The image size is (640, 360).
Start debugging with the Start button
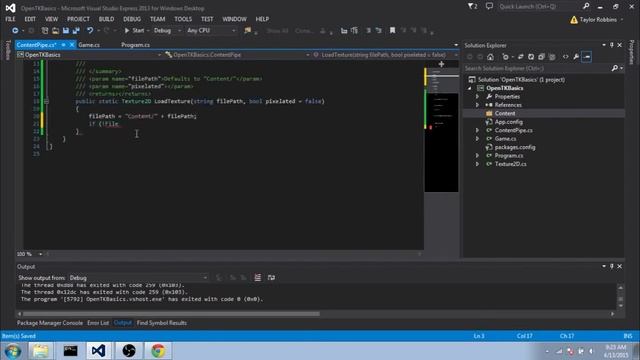pyautogui.click(x=134, y=31)
